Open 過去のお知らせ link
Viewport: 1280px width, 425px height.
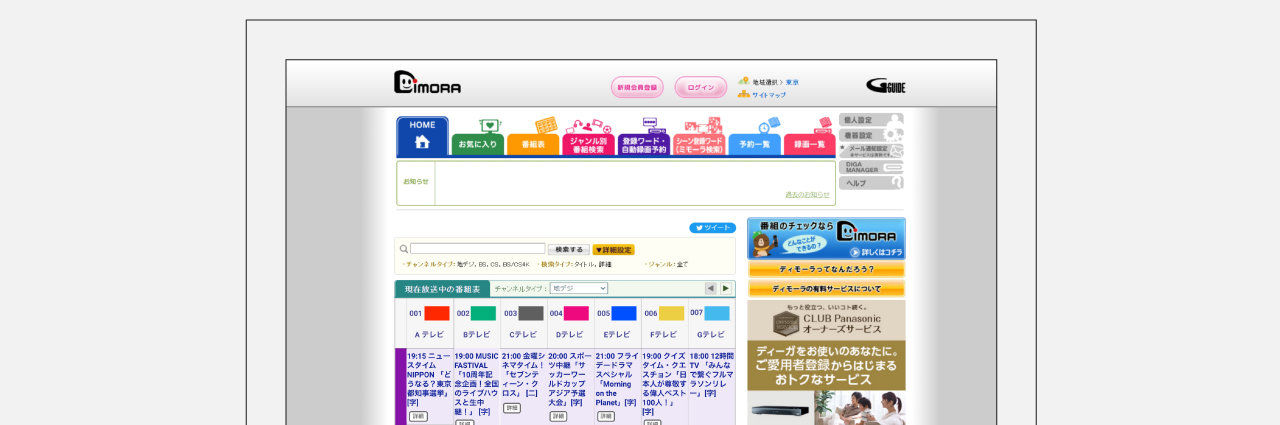point(807,195)
